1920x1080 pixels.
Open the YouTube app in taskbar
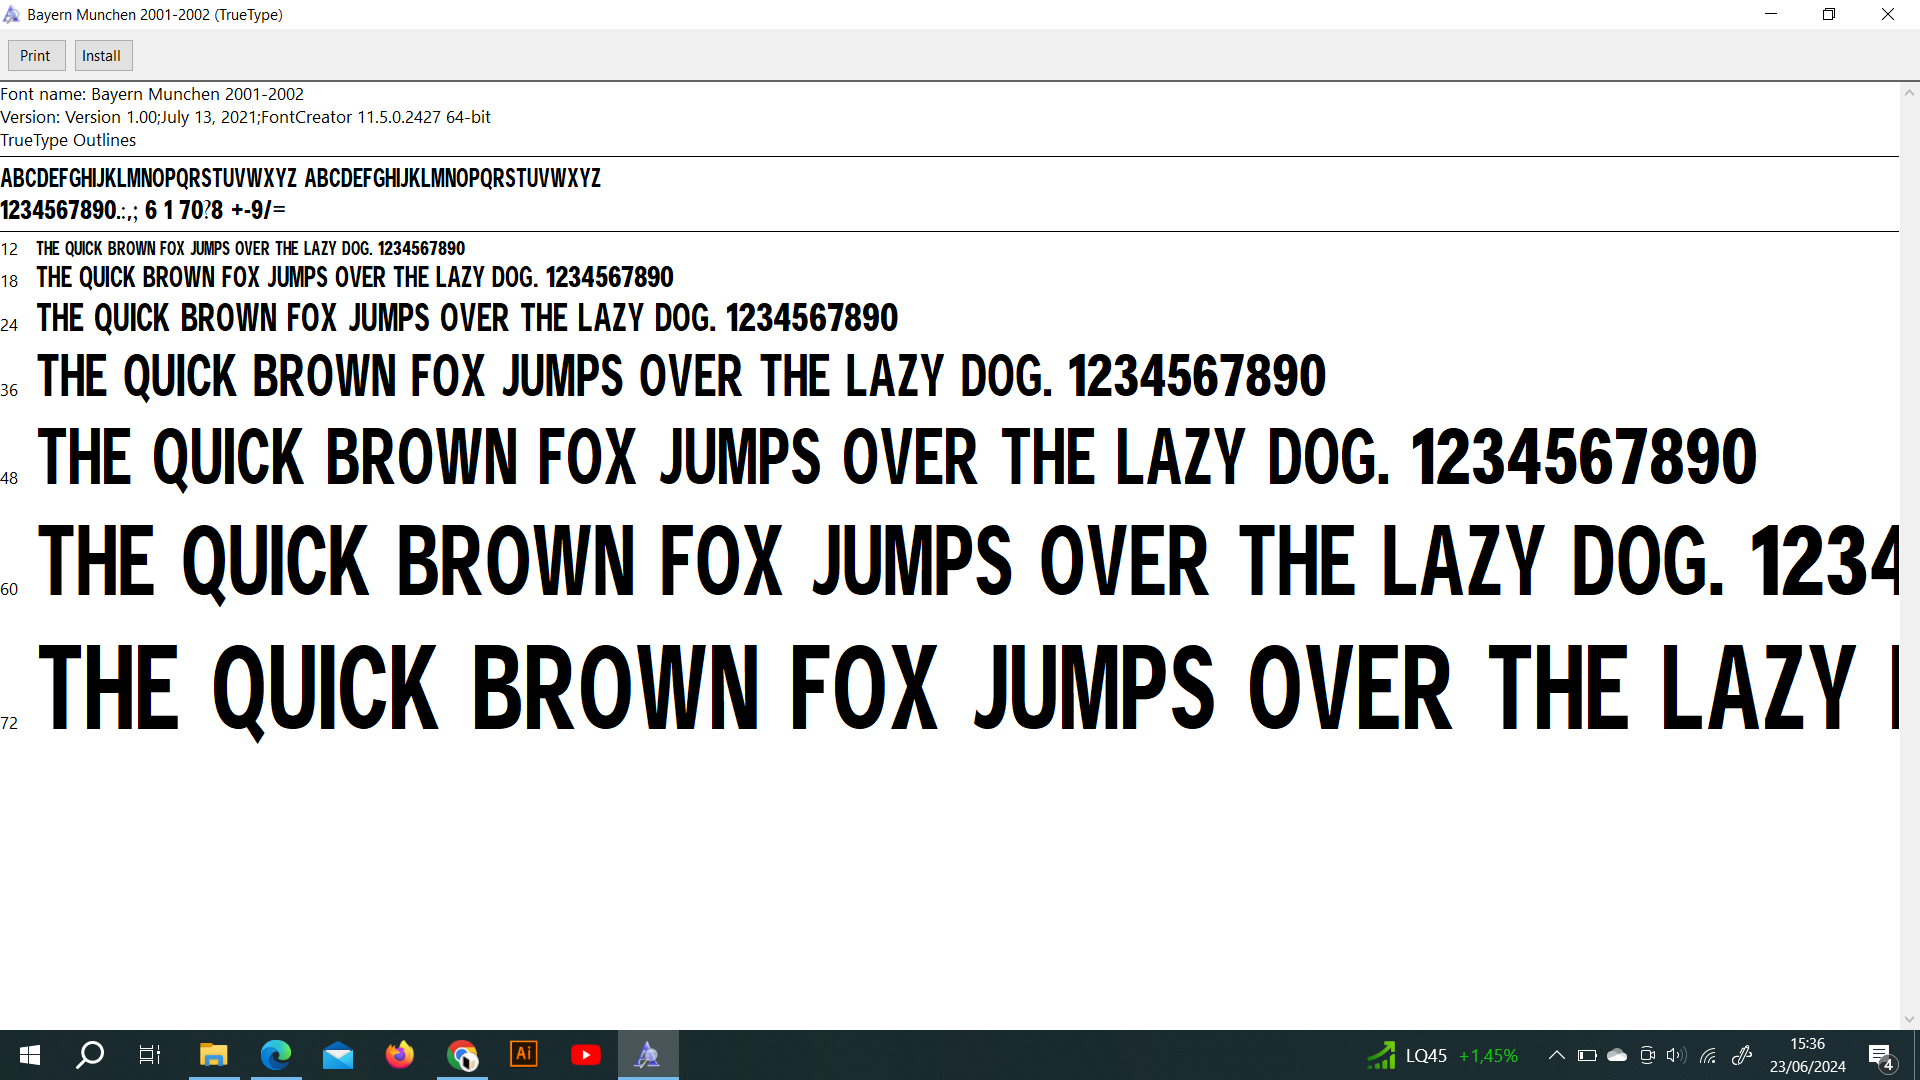click(586, 1055)
